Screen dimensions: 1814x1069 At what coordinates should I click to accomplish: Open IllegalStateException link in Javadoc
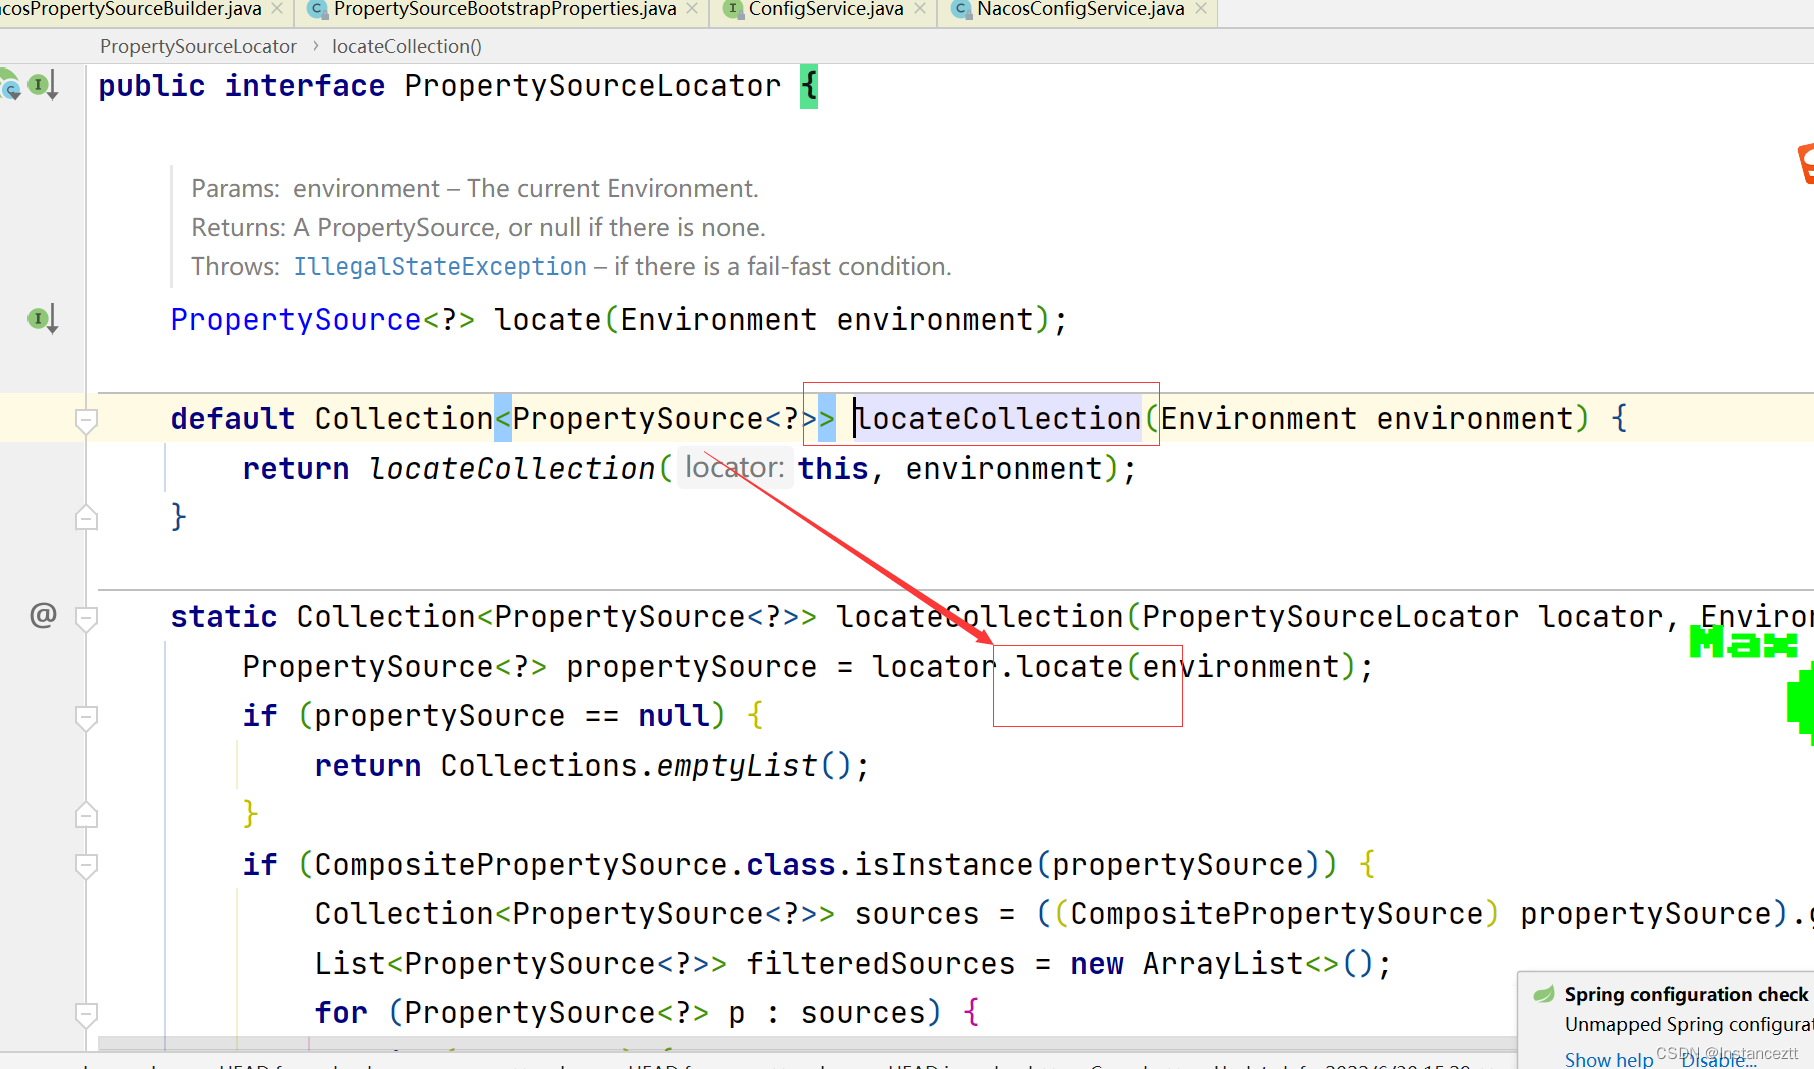(x=440, y=267)
